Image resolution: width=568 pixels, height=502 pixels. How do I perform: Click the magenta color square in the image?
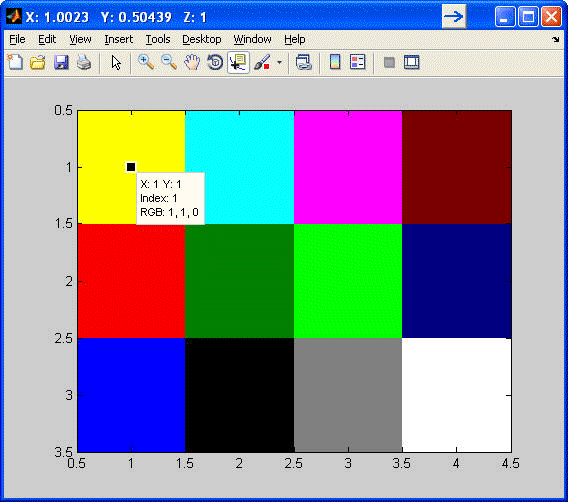[348, 167]
